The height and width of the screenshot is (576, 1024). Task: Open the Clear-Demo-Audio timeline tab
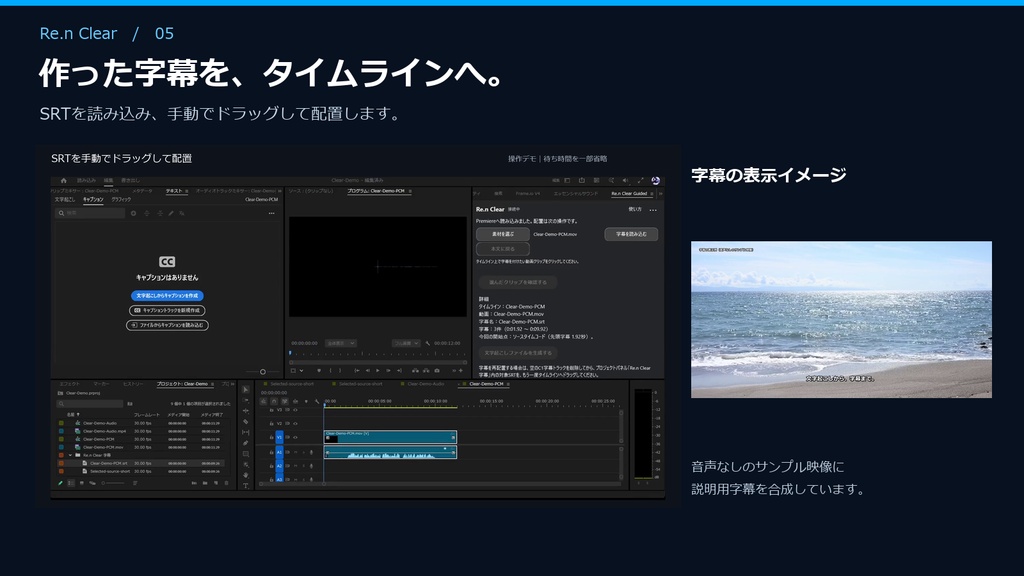425,384
